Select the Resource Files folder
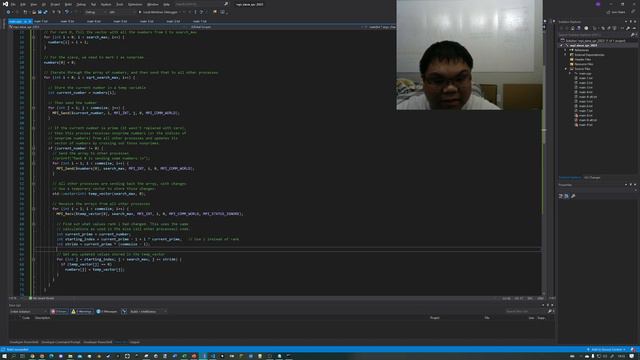This screenshot has width=640, height=360. 584,64
